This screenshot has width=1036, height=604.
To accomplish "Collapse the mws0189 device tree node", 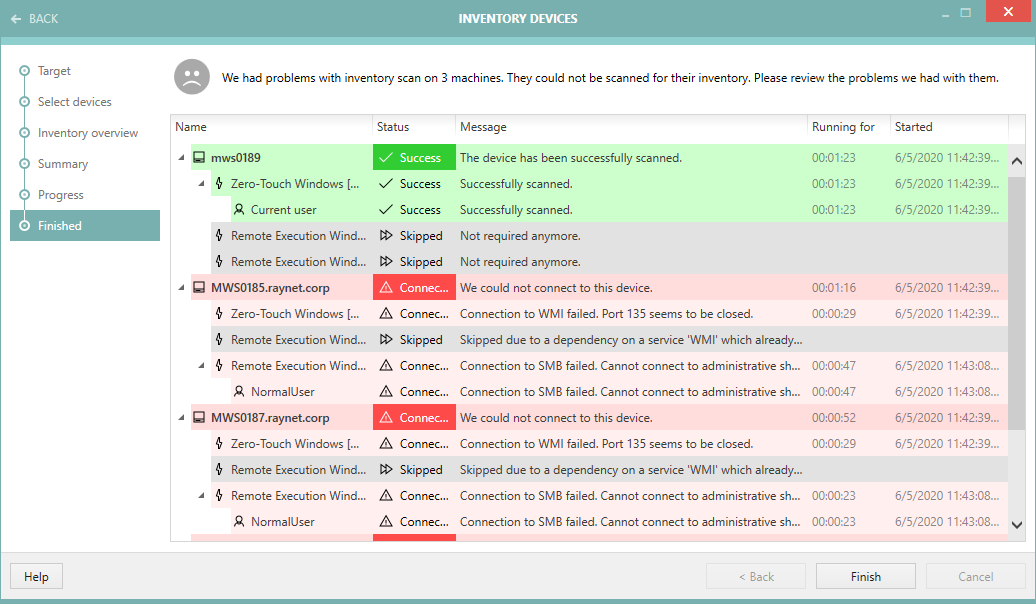I will pyautogui.click(x=181, y=158).
